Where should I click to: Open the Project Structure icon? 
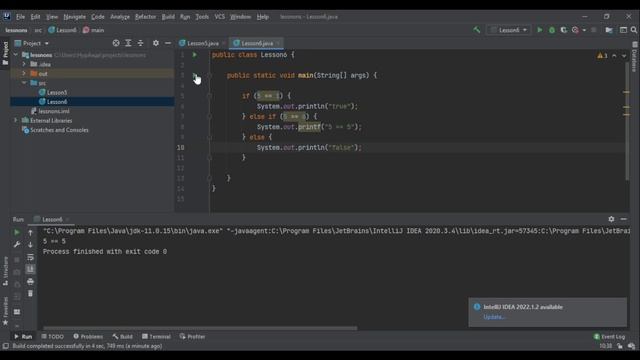pyautogui.click(x=609, y=30)
